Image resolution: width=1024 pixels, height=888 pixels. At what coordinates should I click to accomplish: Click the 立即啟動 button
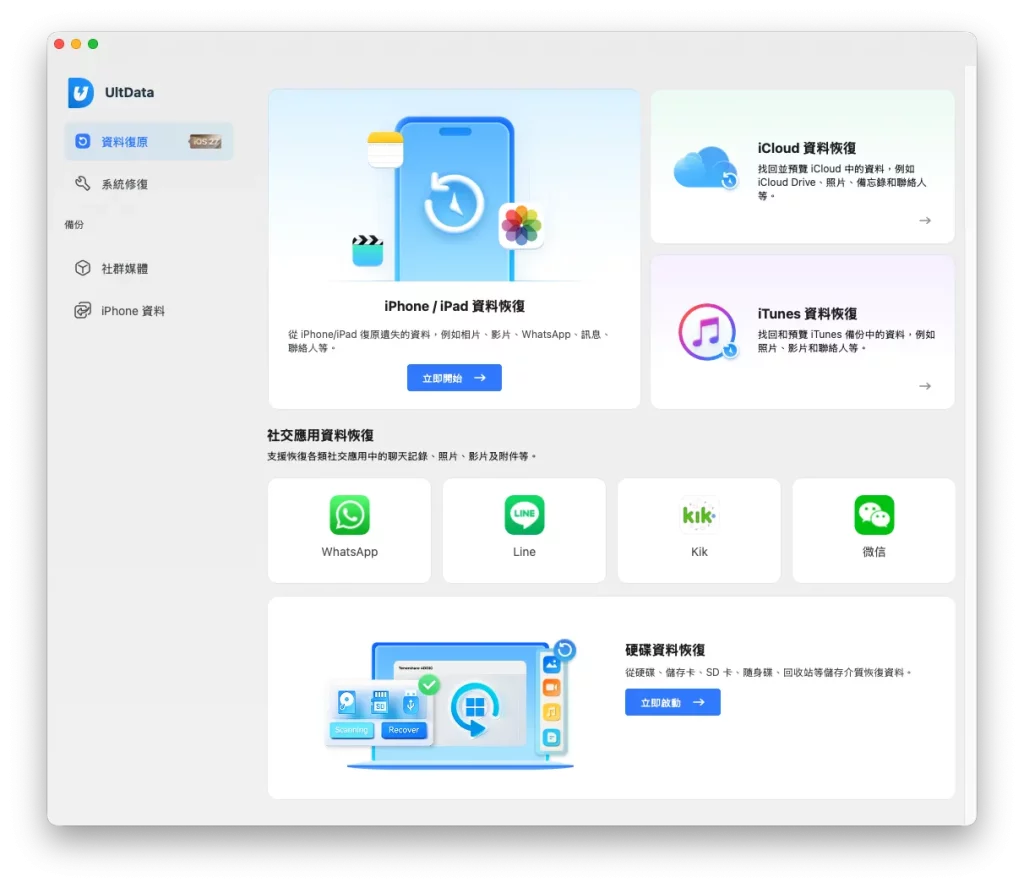pos(673,702)
